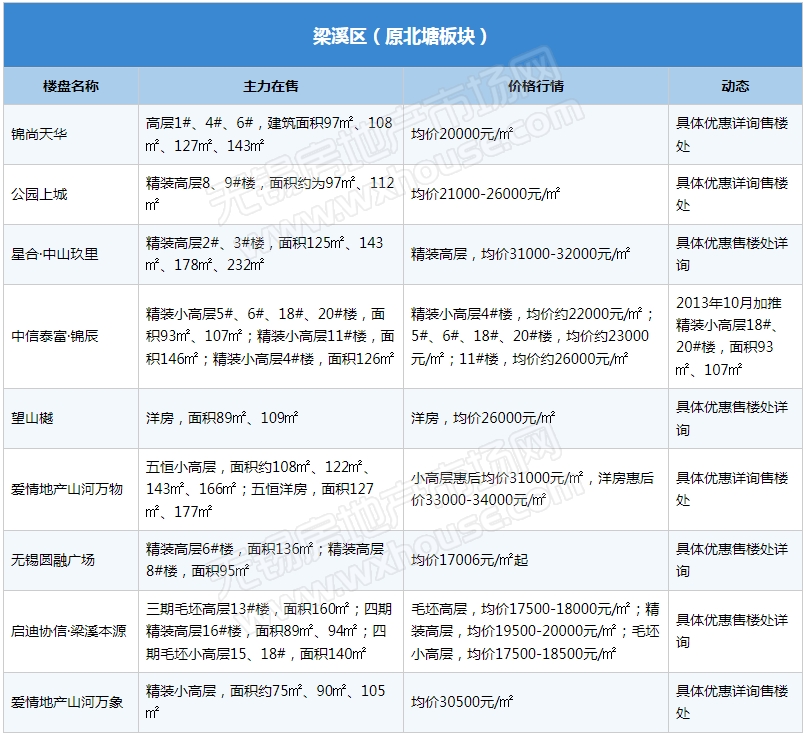This screenshot has width=806, height=738.
Task: Click the property name "爱情地产山河万物"
Action: [x=67, y=489]
